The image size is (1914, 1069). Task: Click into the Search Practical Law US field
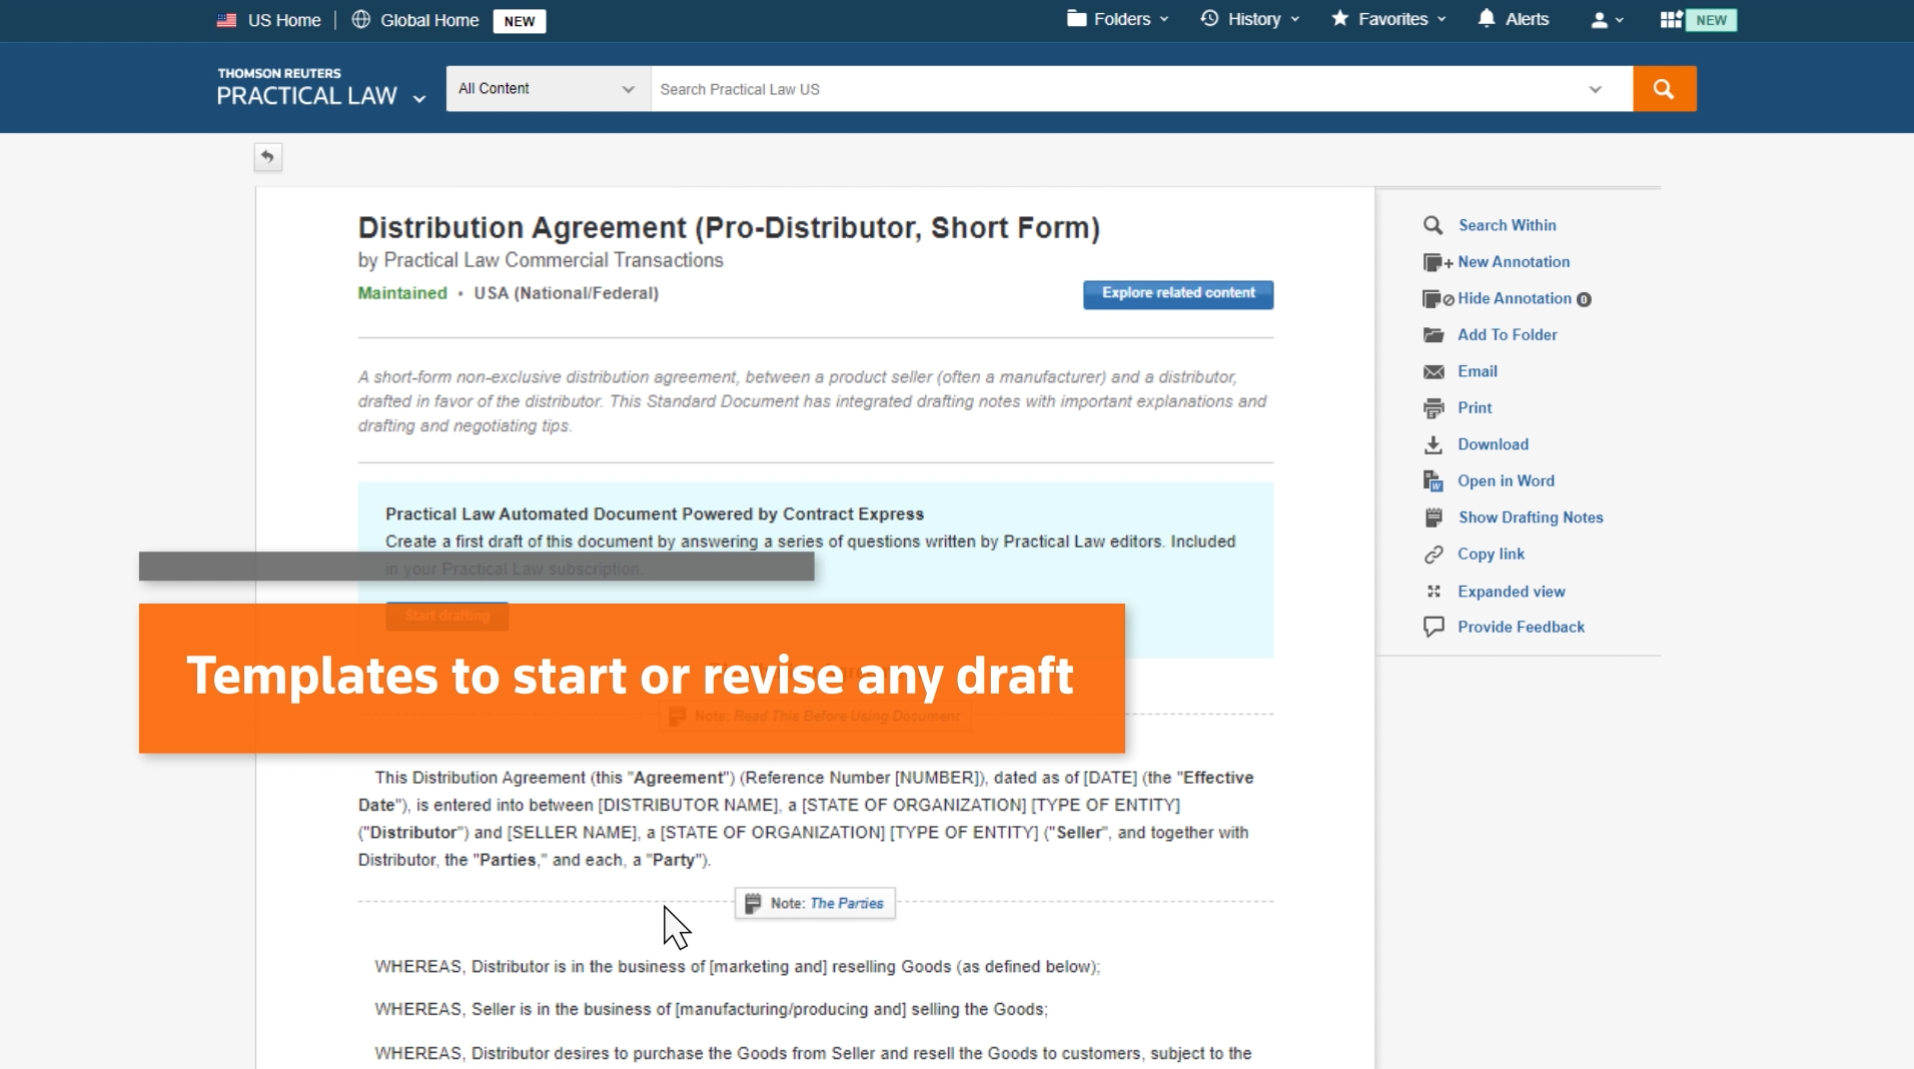tap(1110, 89)
